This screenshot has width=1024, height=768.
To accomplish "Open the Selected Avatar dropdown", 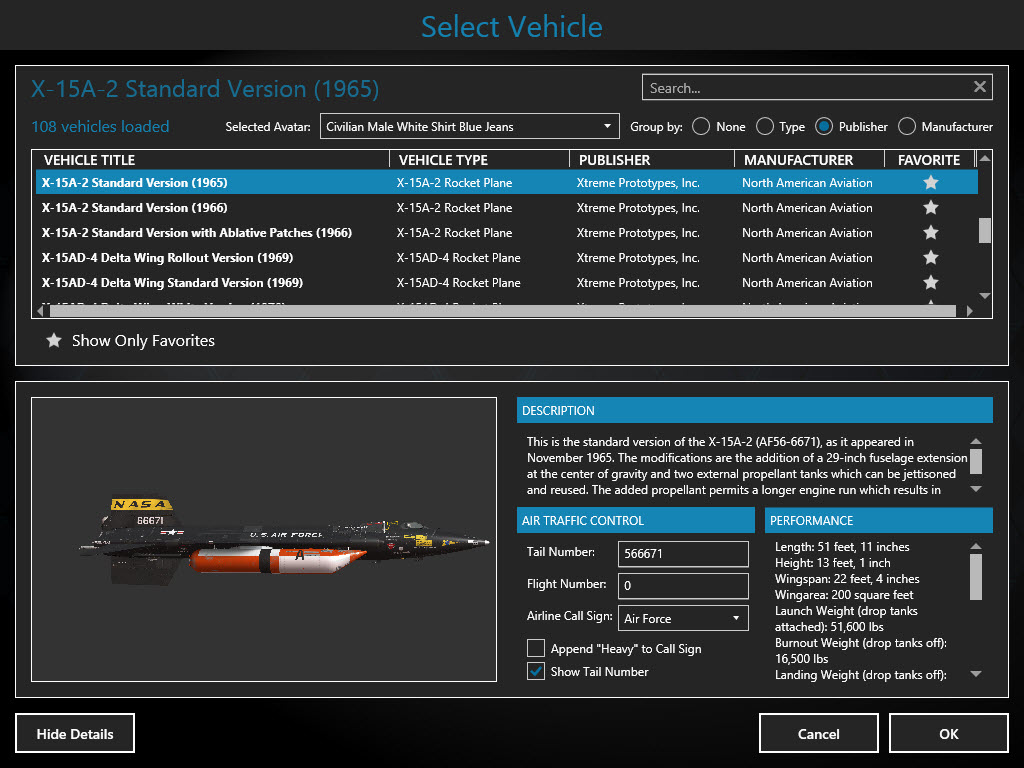I will tap(470, 127).
